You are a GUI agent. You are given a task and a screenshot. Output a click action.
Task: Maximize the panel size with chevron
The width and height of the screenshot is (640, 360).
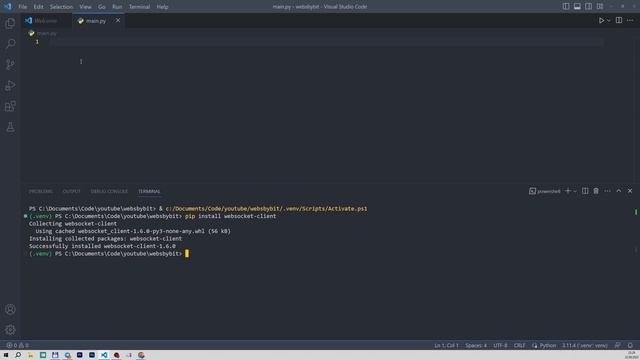point(619,191)
